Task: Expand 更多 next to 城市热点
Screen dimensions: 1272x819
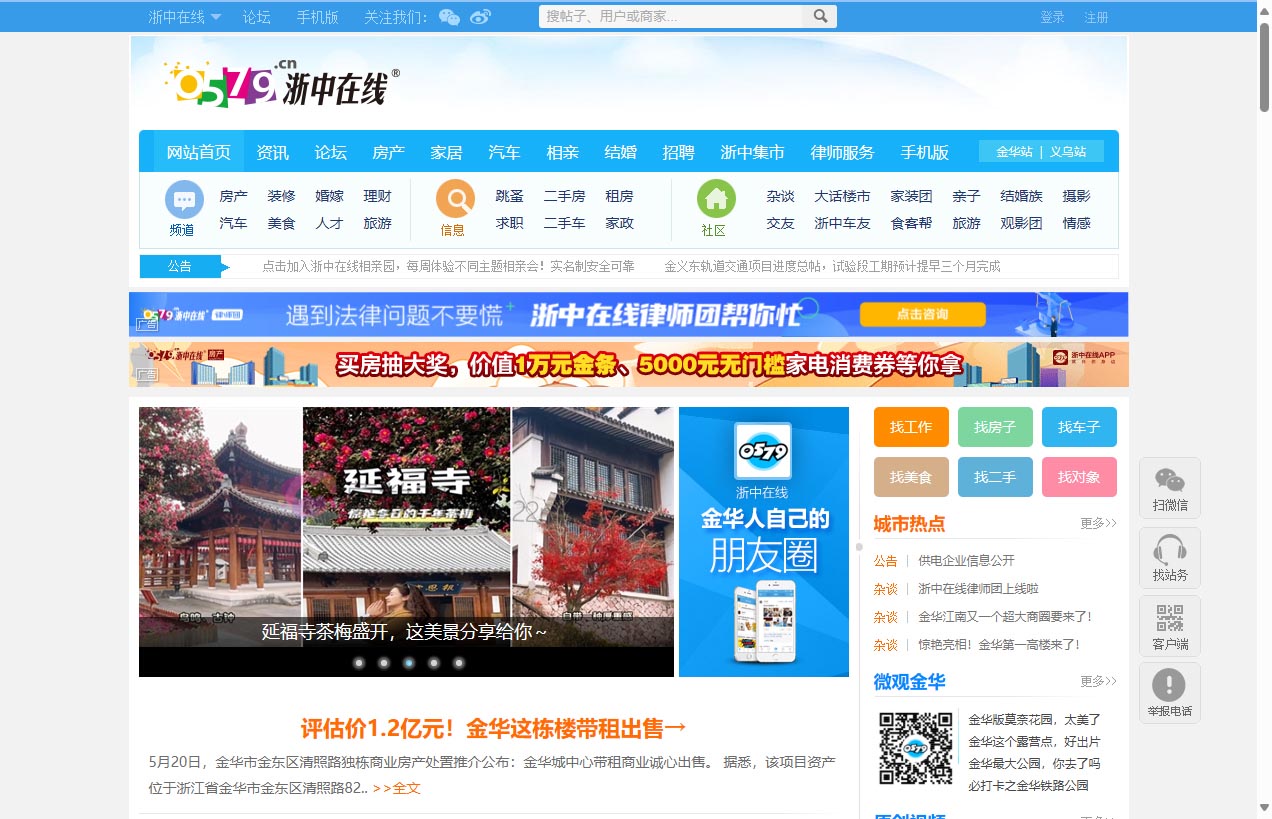Action: coord(1098,523)
